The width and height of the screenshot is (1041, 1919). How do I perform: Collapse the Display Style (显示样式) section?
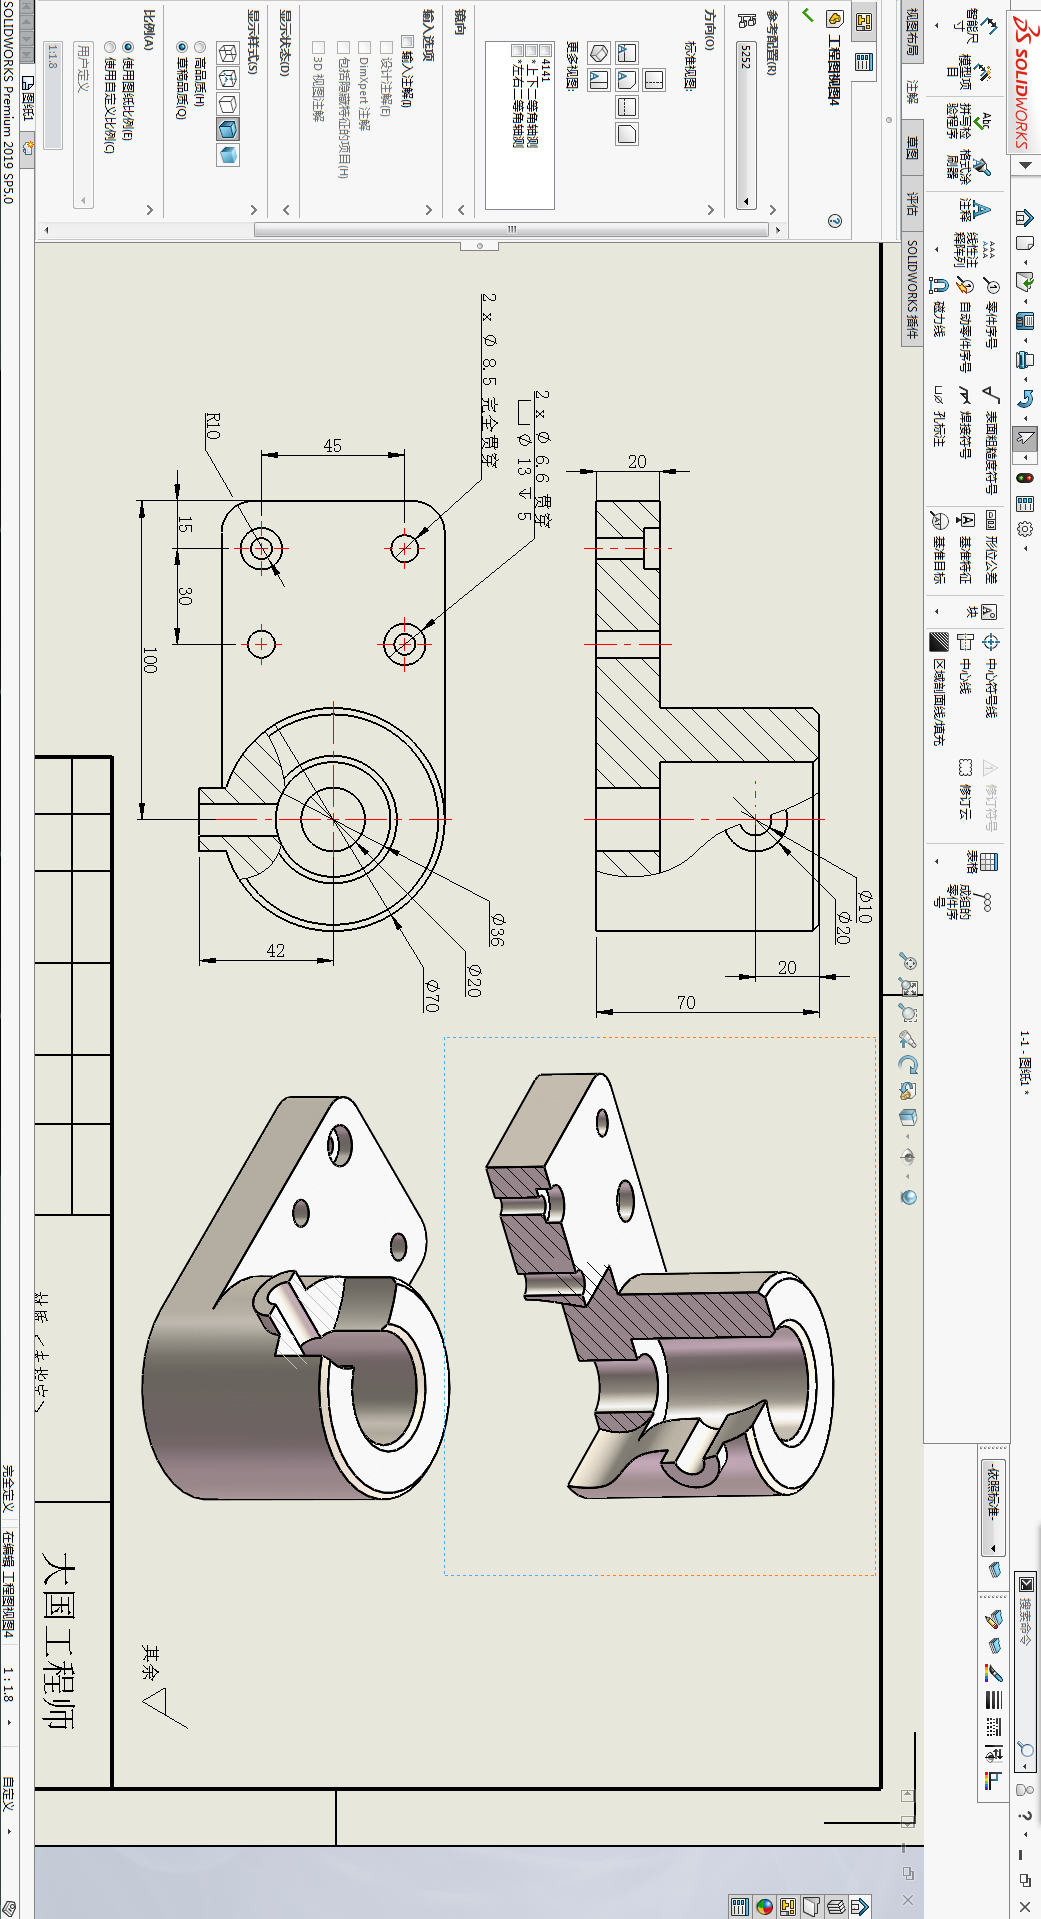(254, 210)
